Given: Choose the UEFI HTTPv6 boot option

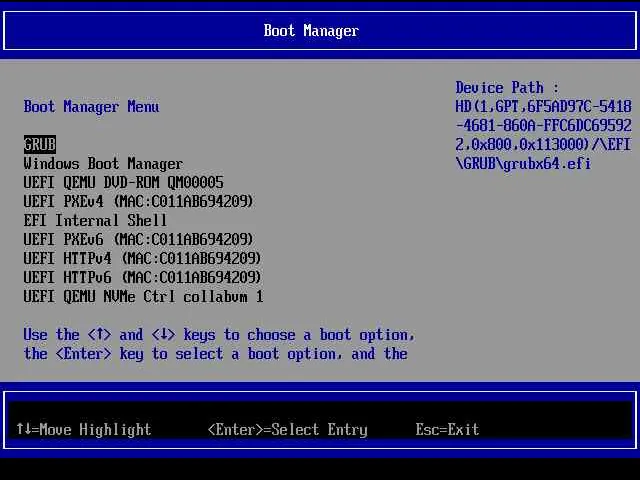Looking at the screenshot, I should [x=142, y=278].
